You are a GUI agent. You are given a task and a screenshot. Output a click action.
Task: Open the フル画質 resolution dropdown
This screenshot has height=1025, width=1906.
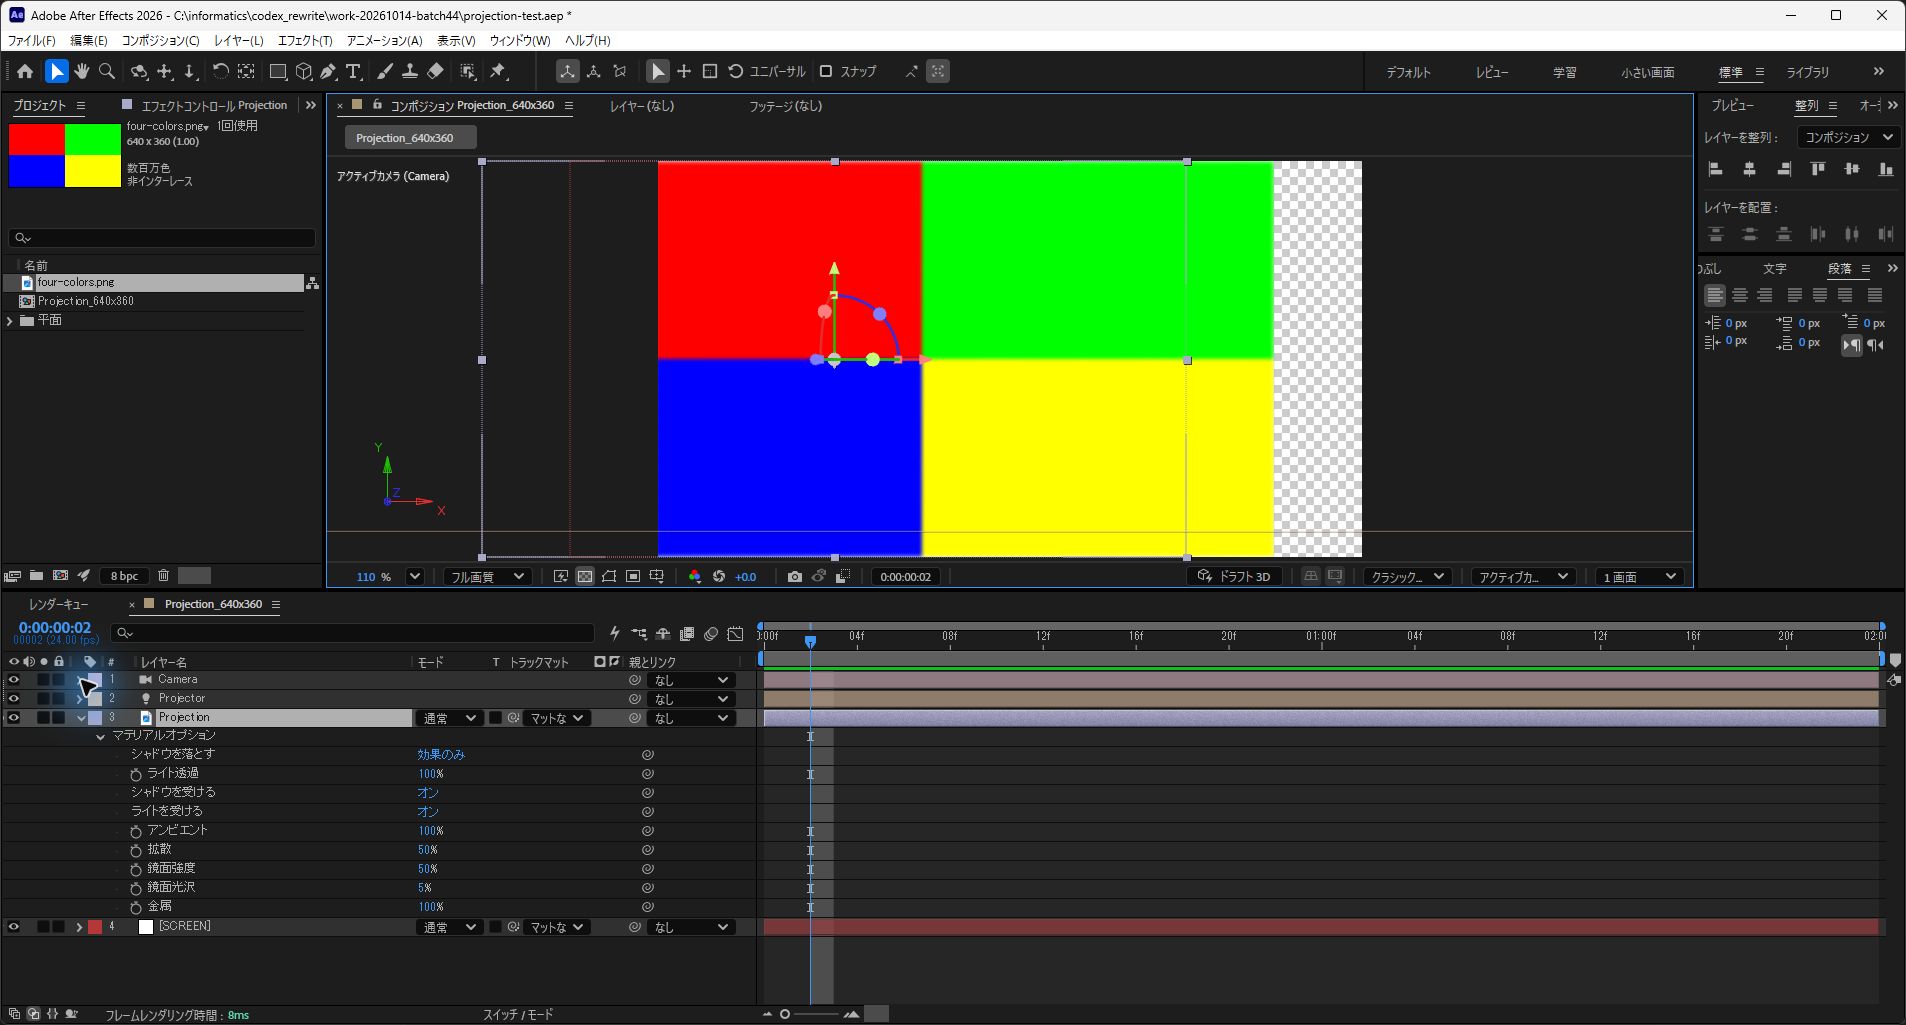[x=487, y=577]
